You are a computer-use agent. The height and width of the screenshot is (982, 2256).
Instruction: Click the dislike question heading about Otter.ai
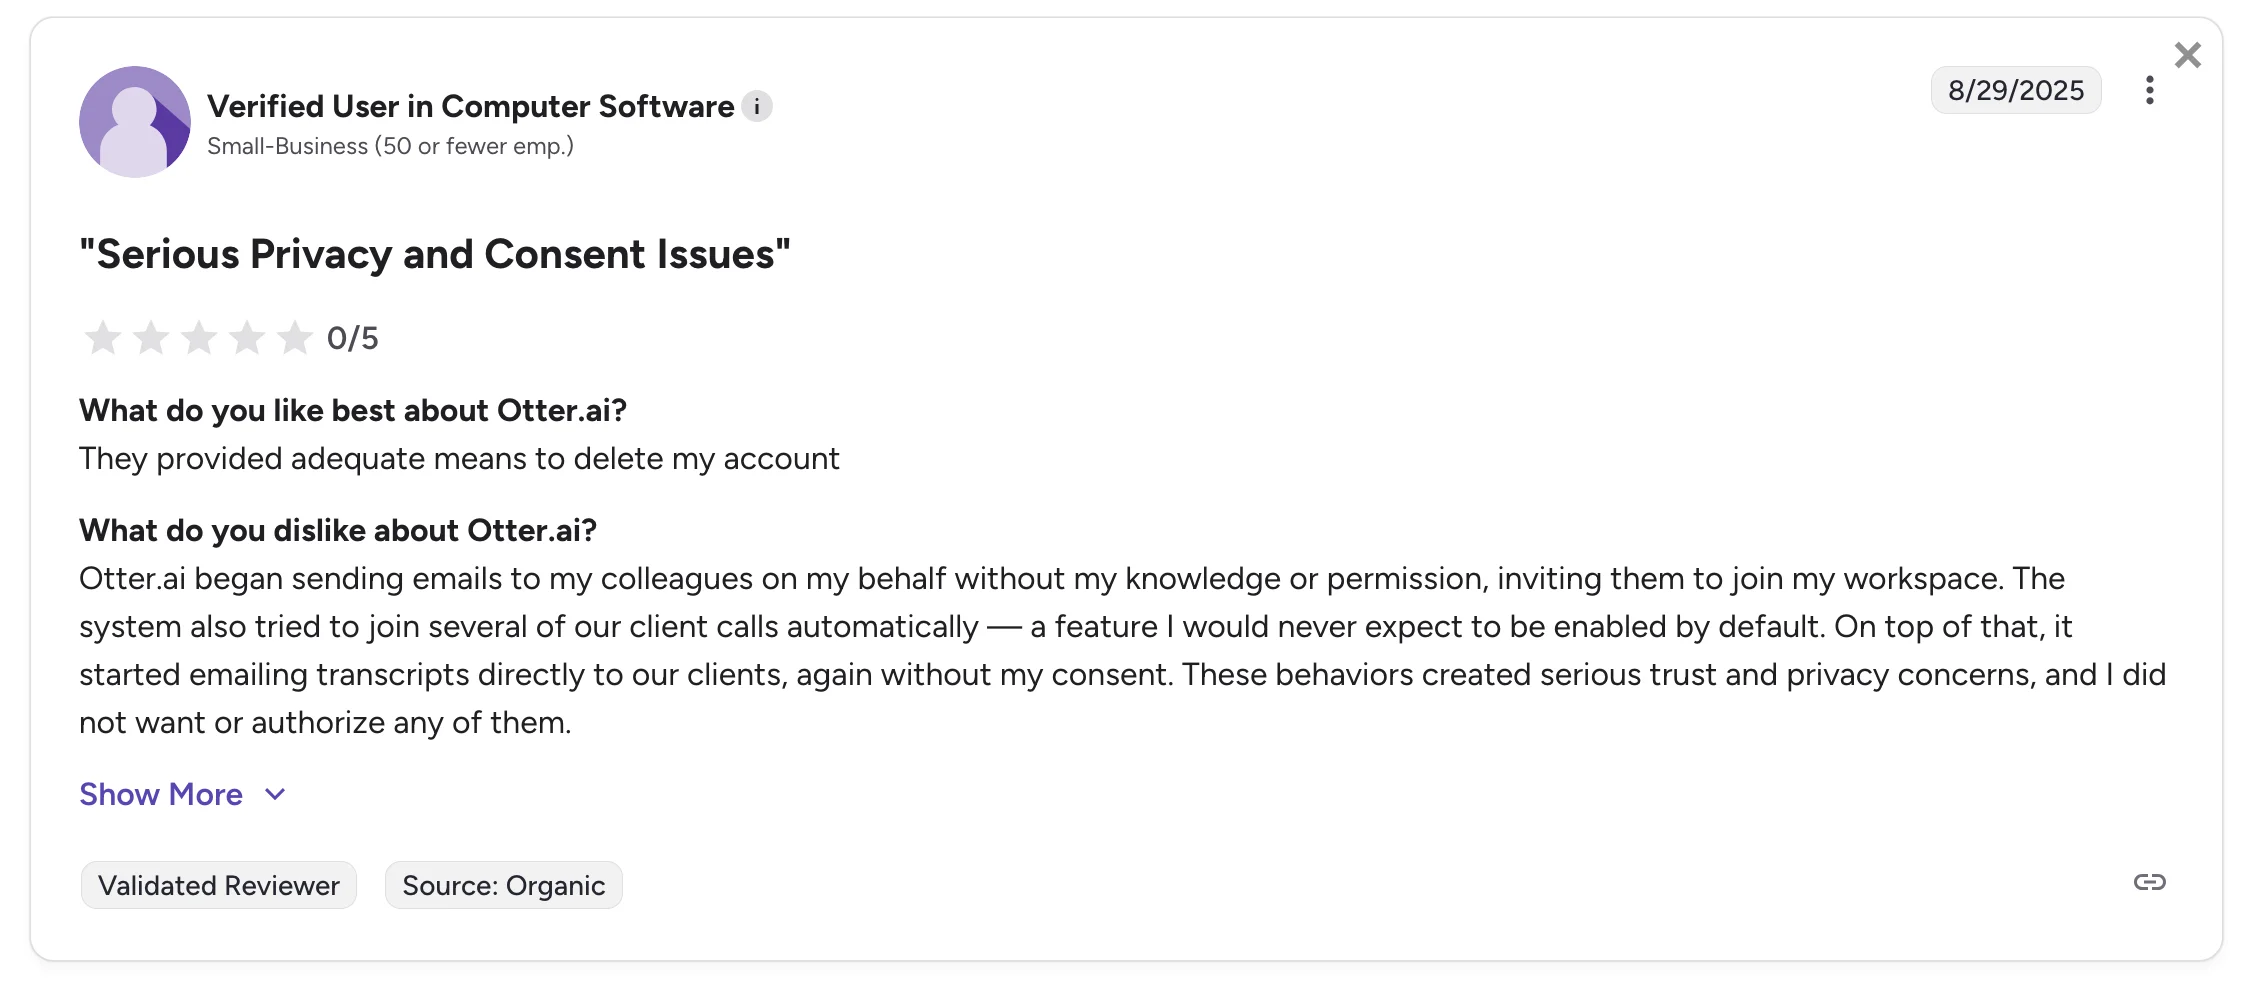[x=337, y=531]
